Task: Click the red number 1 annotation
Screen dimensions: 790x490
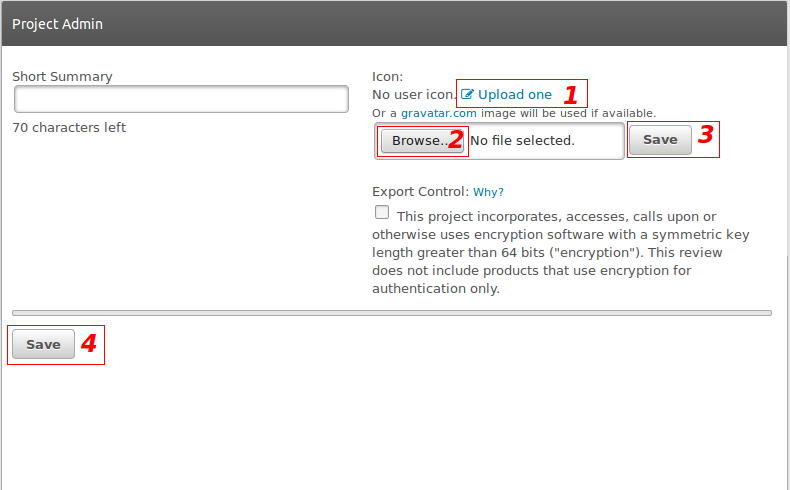Action: click(x=570, y=95)
